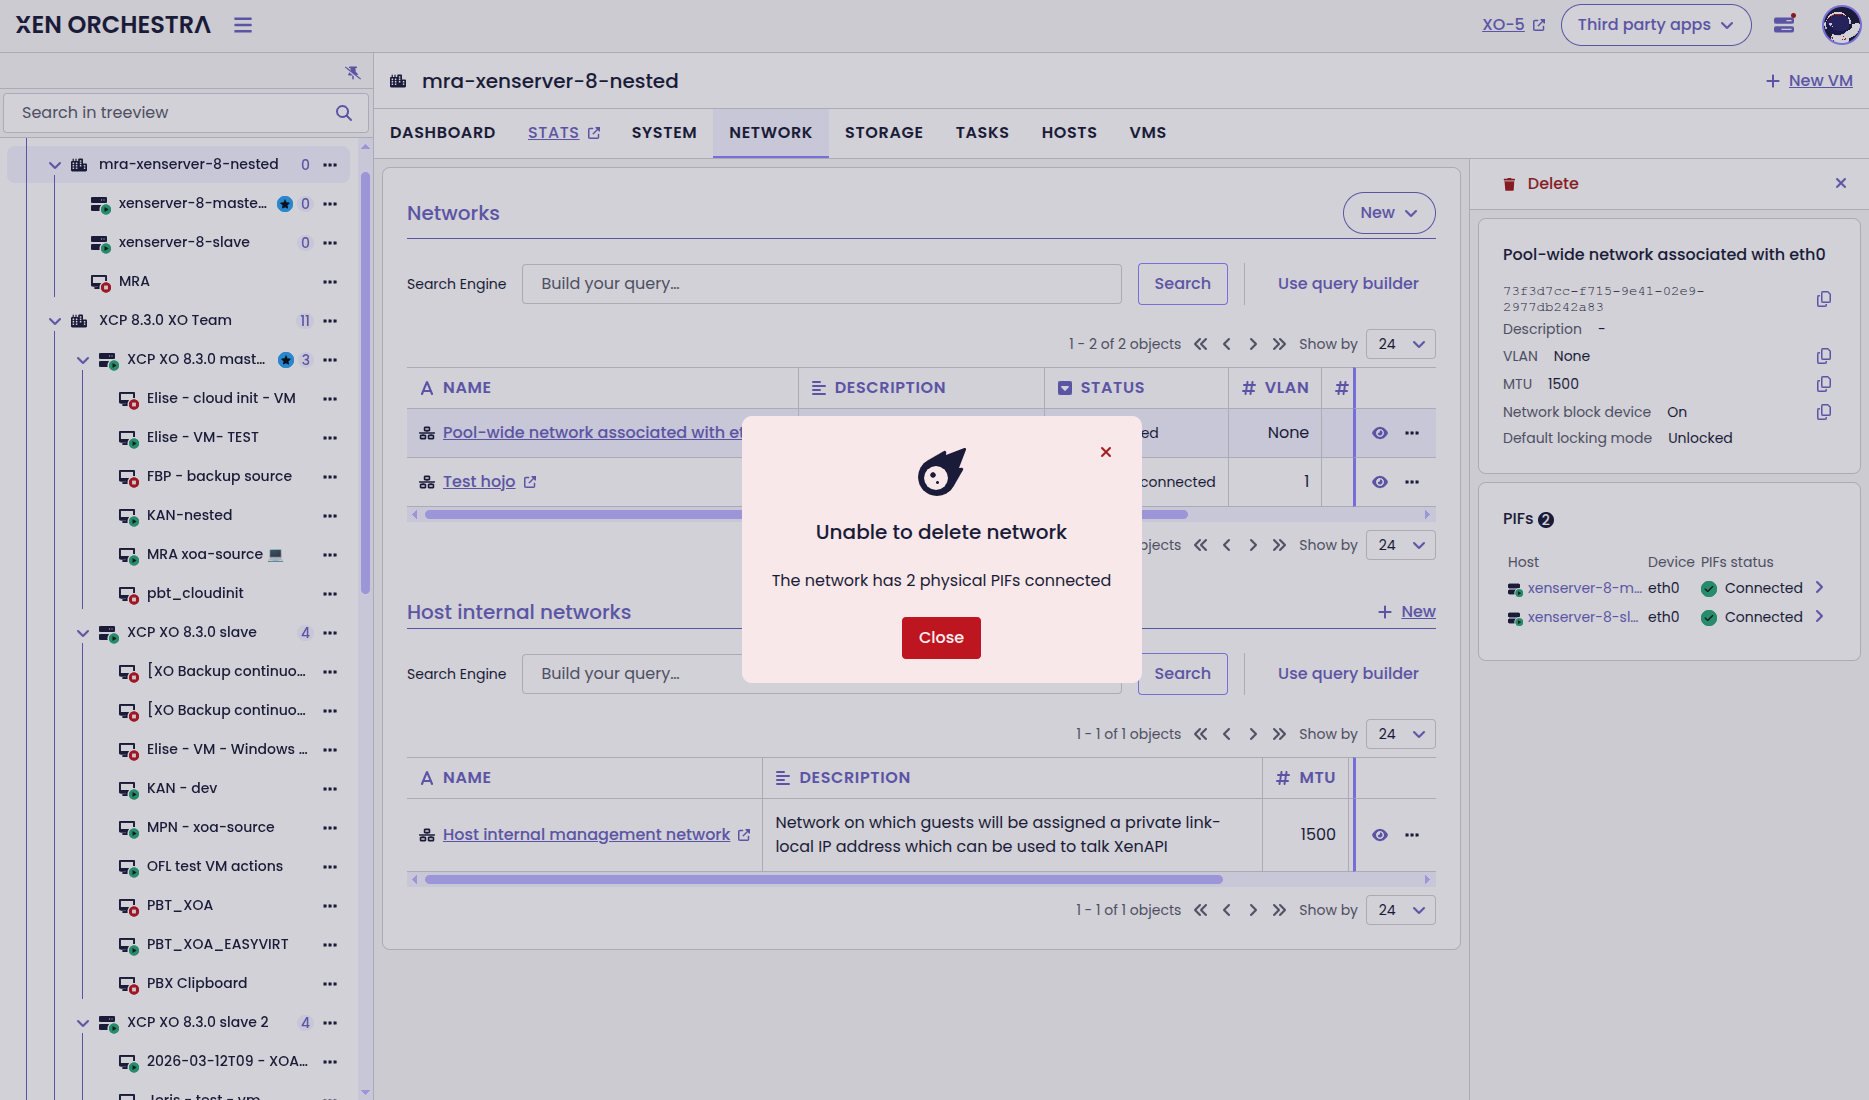Copy the MTU value in side panel
Viewport: 1869px width, 1100px height.
coord(1823,384)
